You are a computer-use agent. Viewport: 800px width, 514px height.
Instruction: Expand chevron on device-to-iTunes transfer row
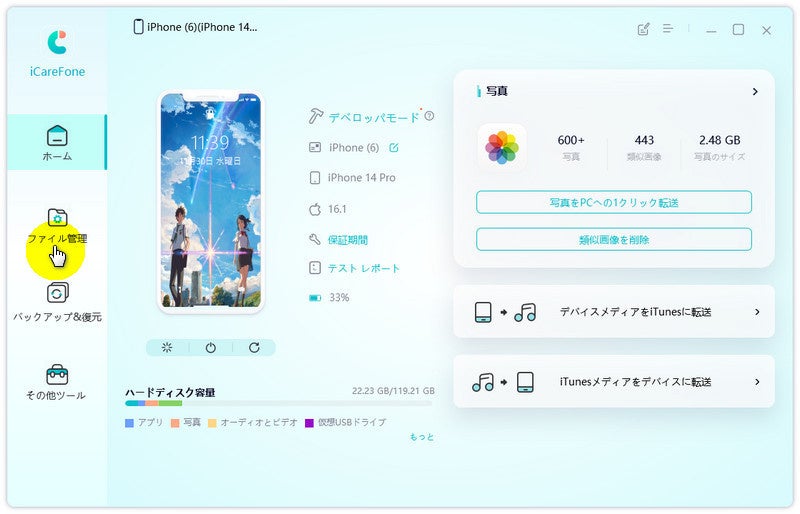pos(757,312)
